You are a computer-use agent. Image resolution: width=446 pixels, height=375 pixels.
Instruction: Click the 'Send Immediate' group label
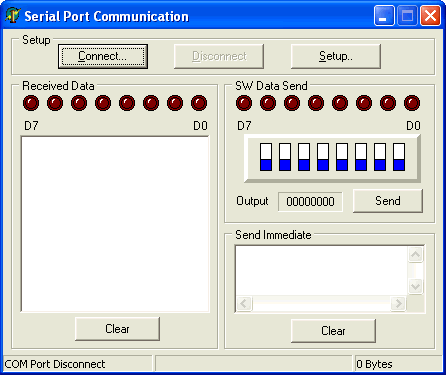tap(273, 235)
